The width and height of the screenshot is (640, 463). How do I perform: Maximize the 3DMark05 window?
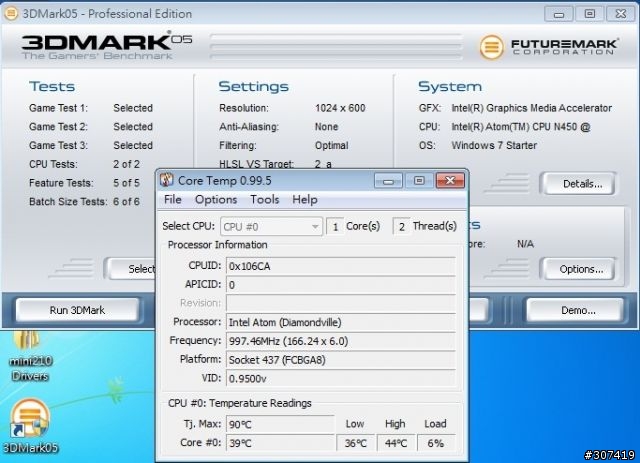click(x=590, y=14)
